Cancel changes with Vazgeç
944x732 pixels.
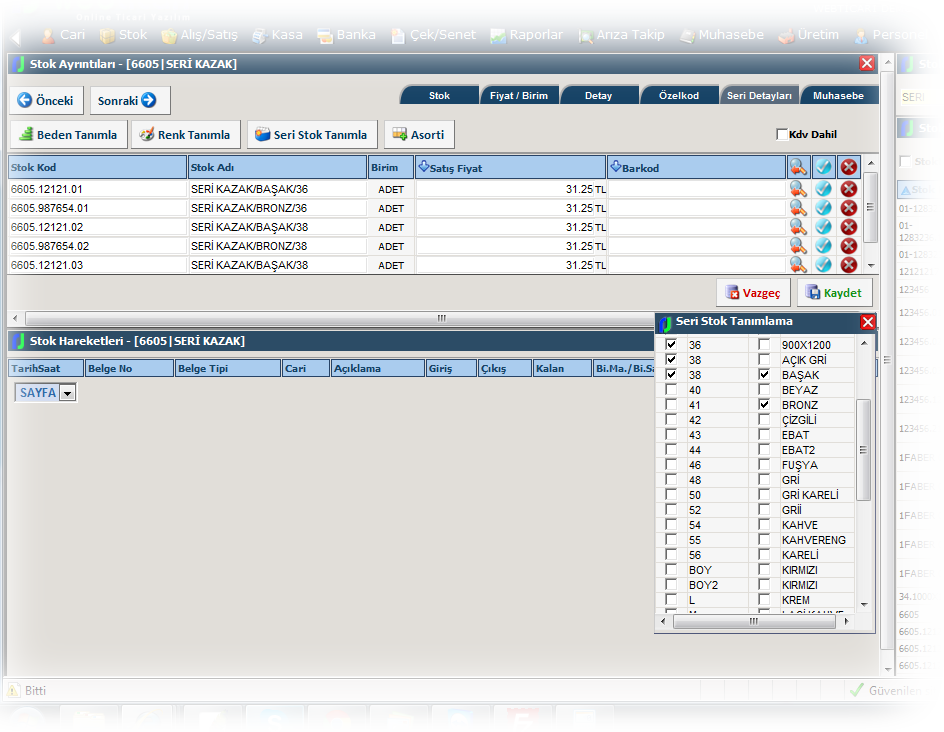coord(753,293)
